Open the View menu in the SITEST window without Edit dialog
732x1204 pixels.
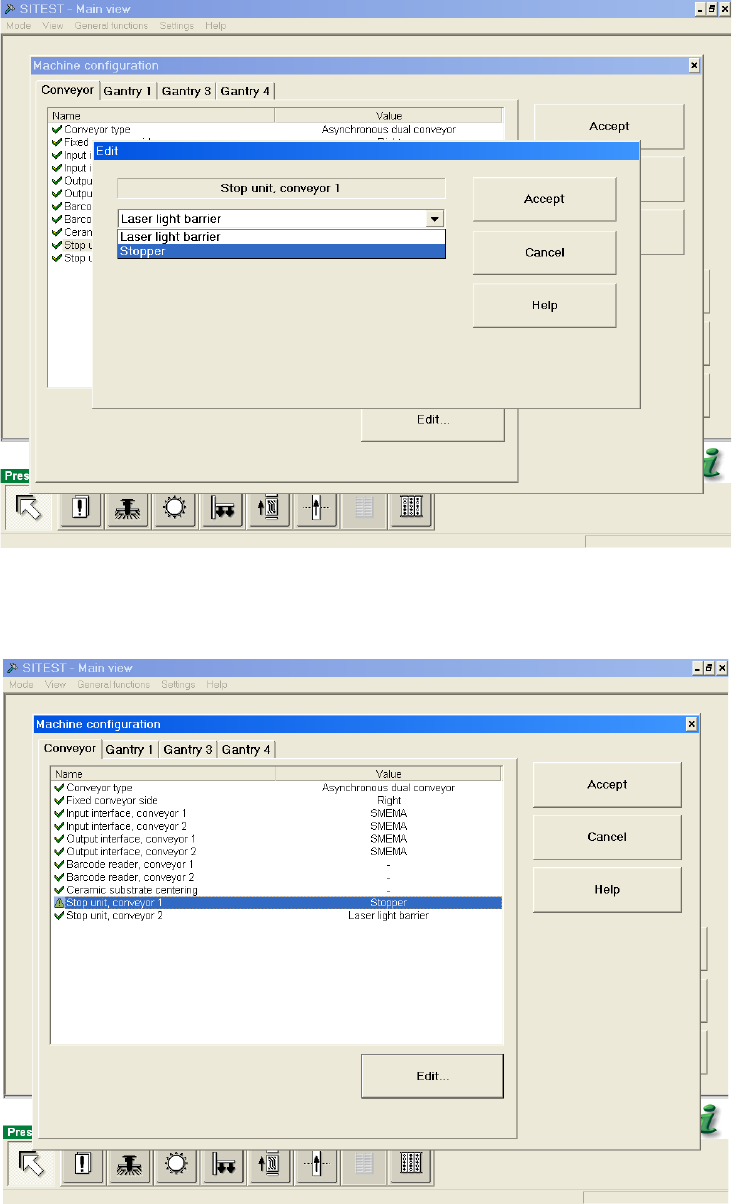55,684
